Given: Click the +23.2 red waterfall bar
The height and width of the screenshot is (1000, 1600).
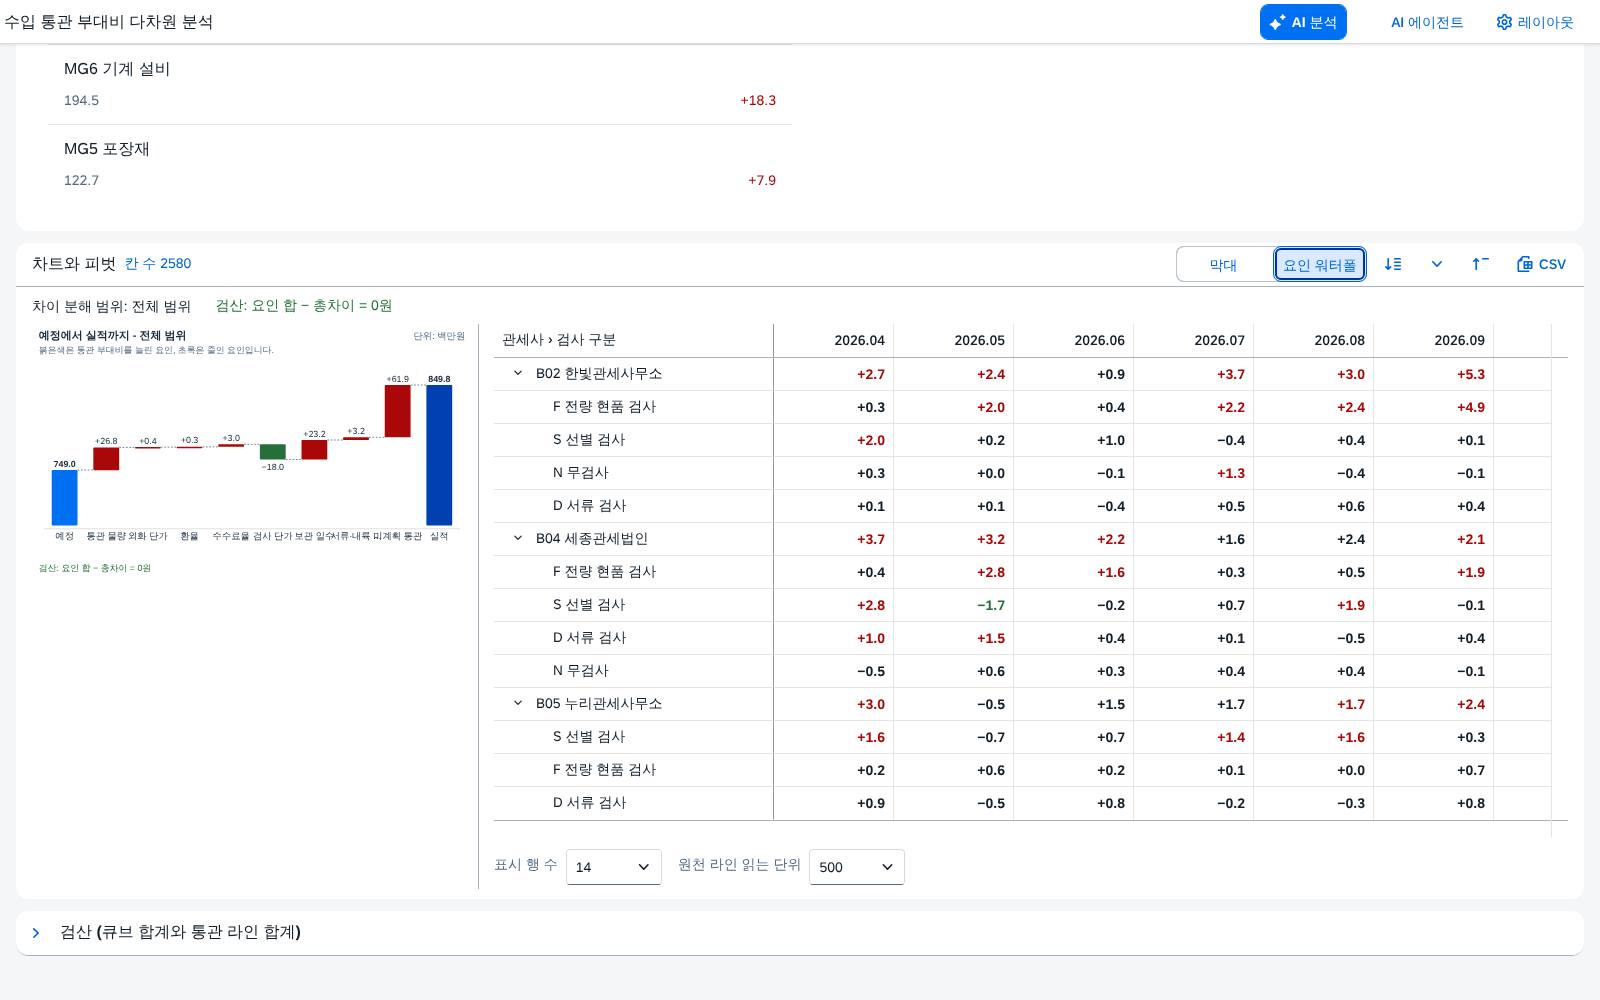Looking at the screenshot, I should (x=314, y=450).
